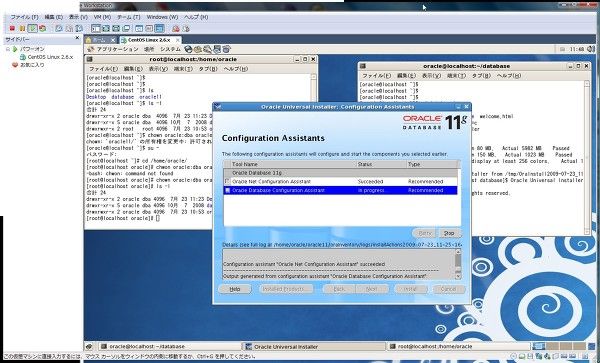This screenshot has height=363, width=600.
Task: Open the Windows(W) menu
Action: [162, 17]
